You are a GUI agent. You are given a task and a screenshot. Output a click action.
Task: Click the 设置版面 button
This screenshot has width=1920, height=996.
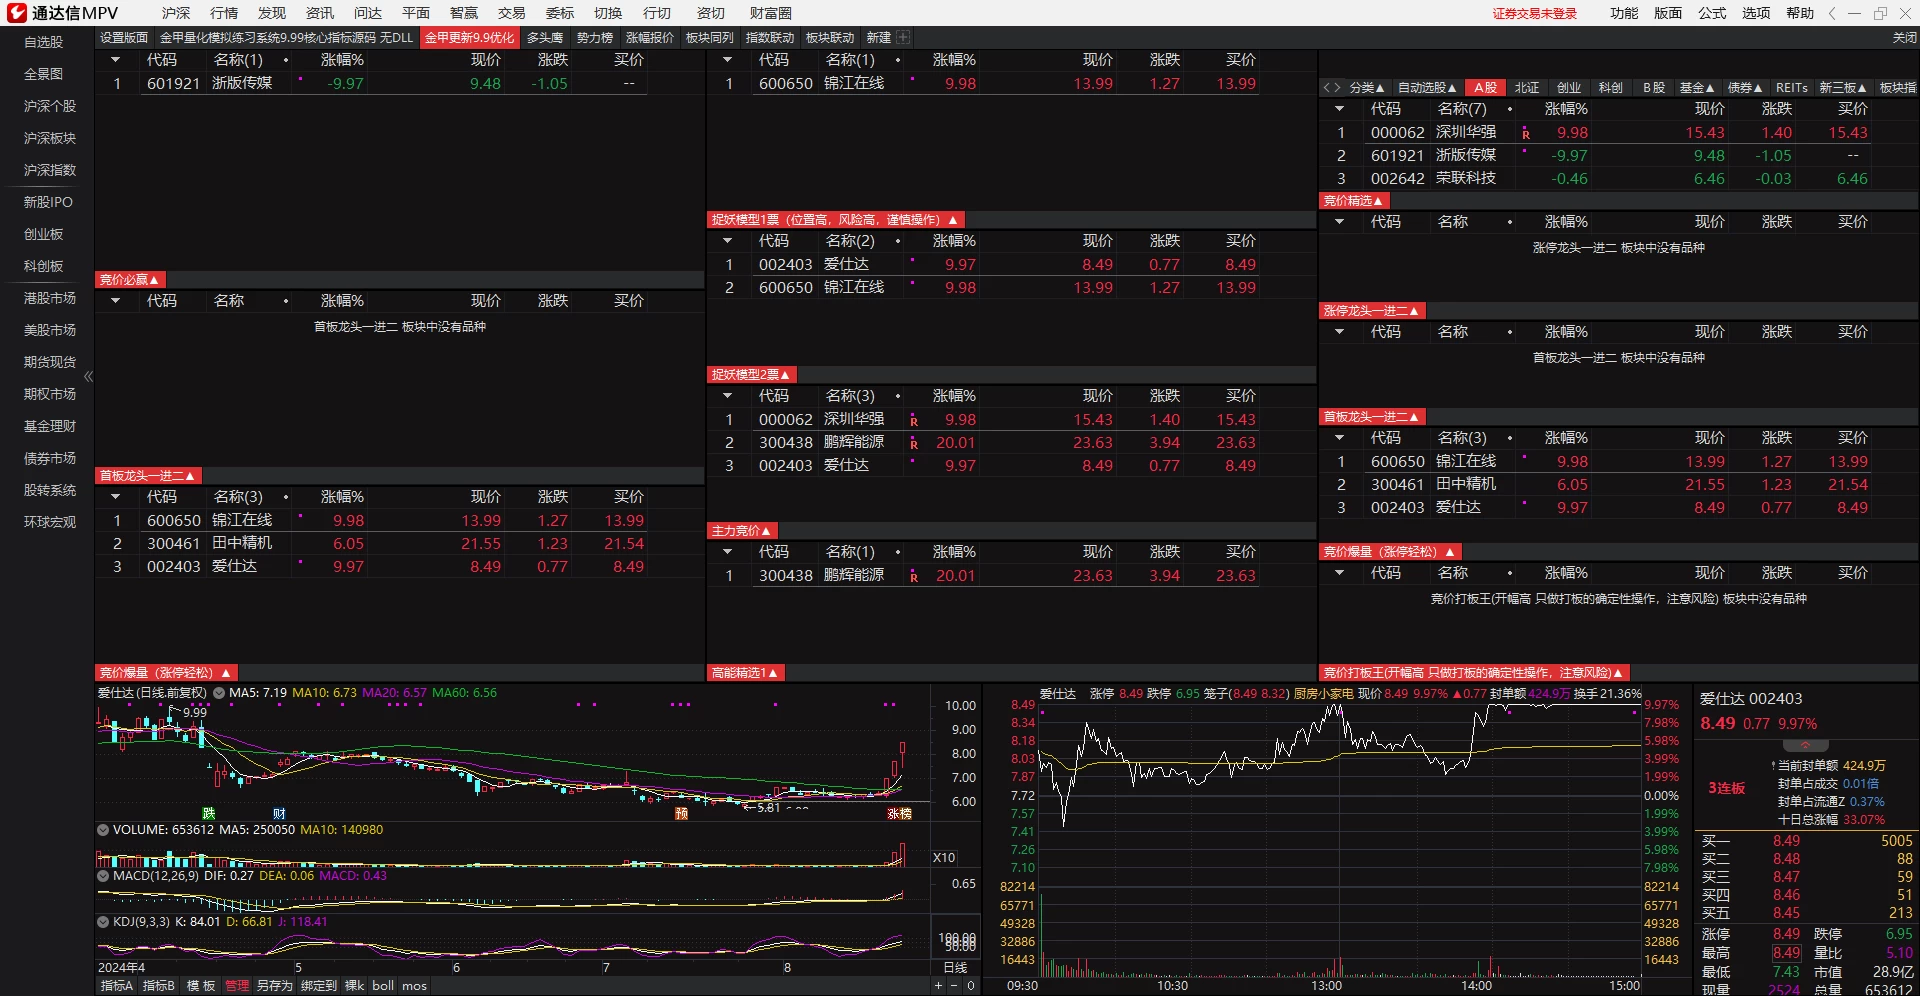[124, 38]
